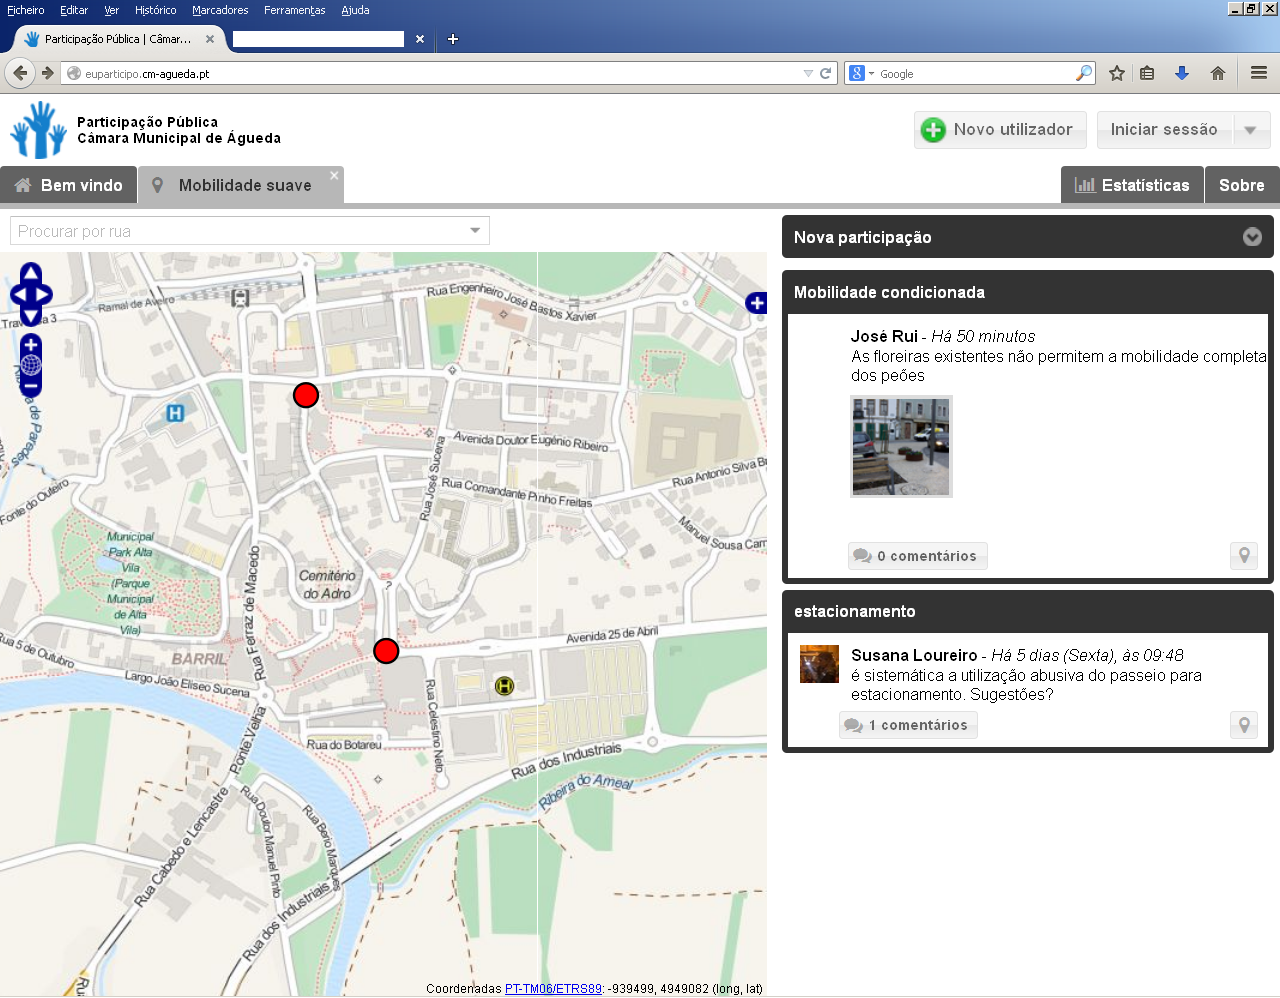Close the Mobilidade suave tab
1280x998 pixels.
pos(334,175)
